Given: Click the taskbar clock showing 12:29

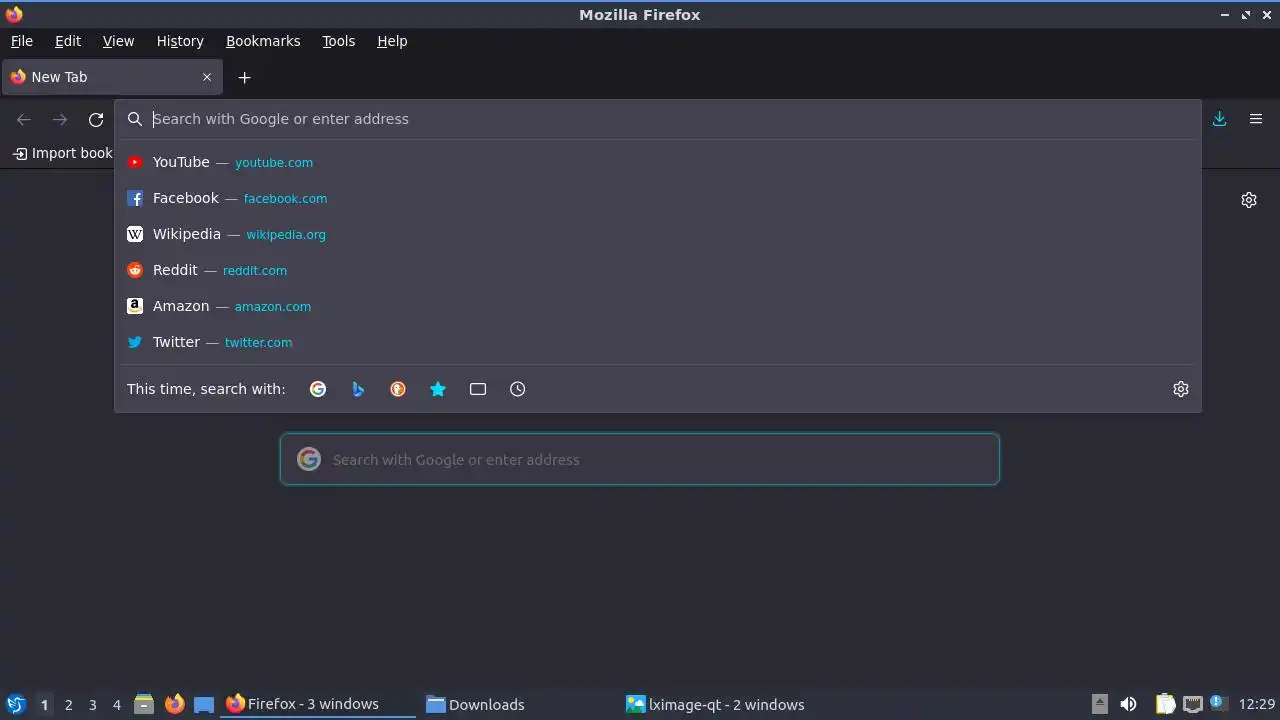Looking at the screenshot, I should [x=1256, y=704].
